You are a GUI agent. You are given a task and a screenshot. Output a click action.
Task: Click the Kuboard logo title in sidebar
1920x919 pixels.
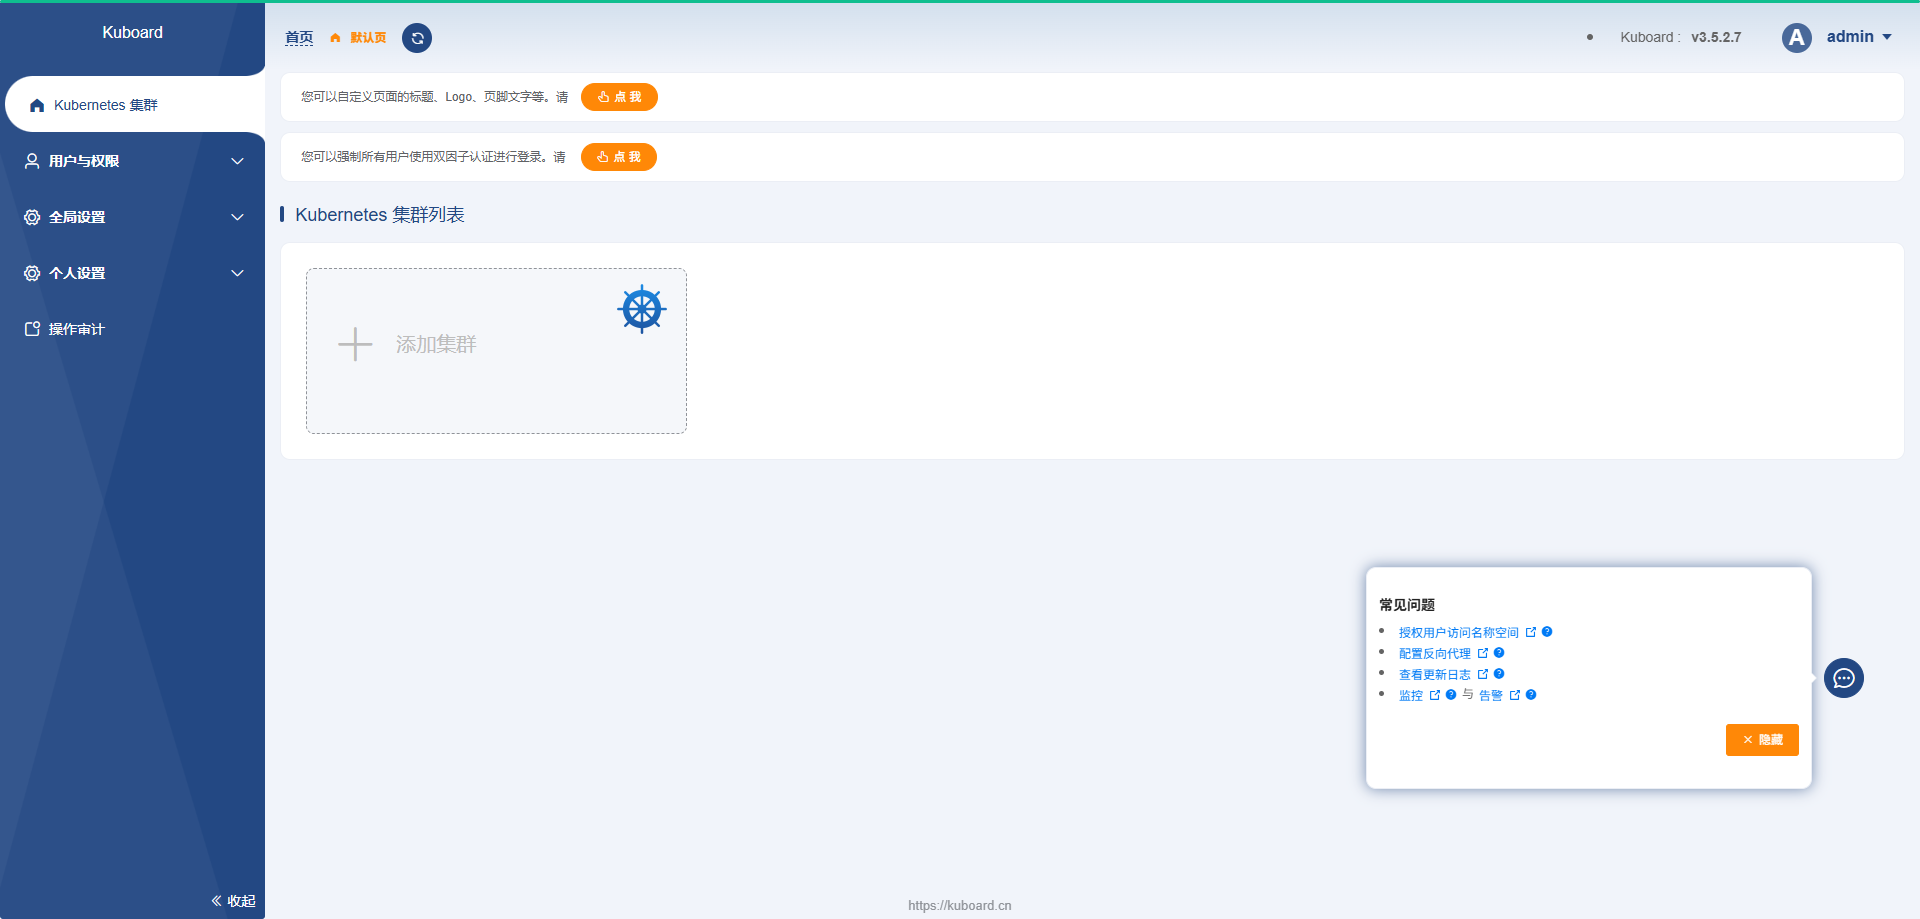pyautogui.click(x=132, y=33)
